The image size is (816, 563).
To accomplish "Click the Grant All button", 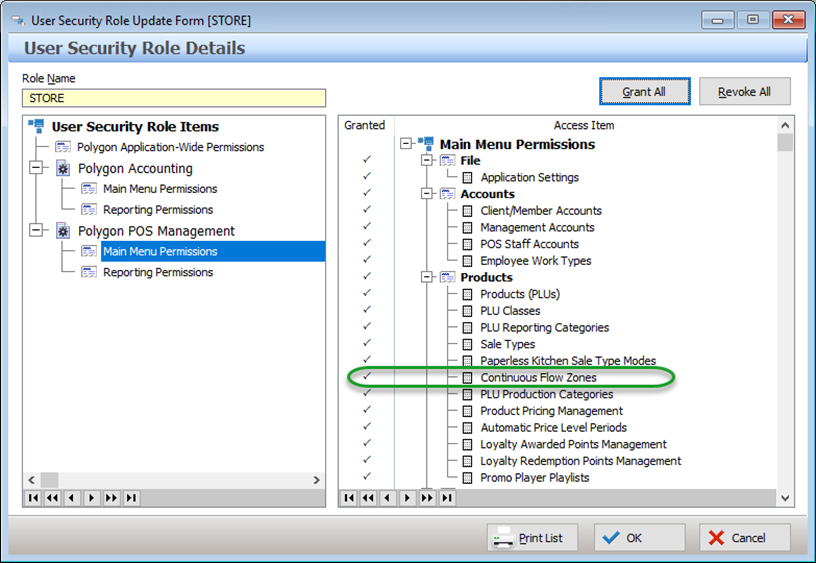I will 644,92.
